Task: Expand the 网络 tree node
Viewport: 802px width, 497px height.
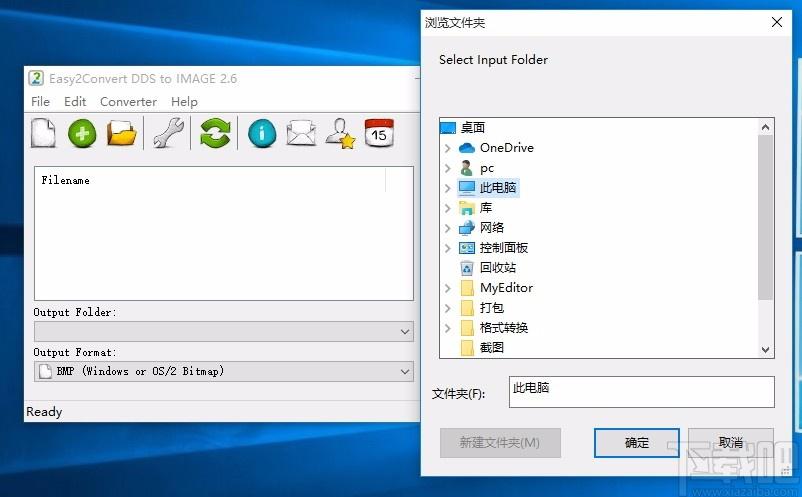Action: click(448, 228)
